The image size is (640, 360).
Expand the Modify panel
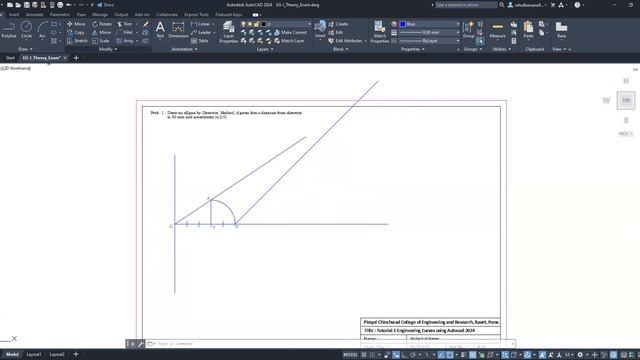pyautogui.click(x=108, y=49)
